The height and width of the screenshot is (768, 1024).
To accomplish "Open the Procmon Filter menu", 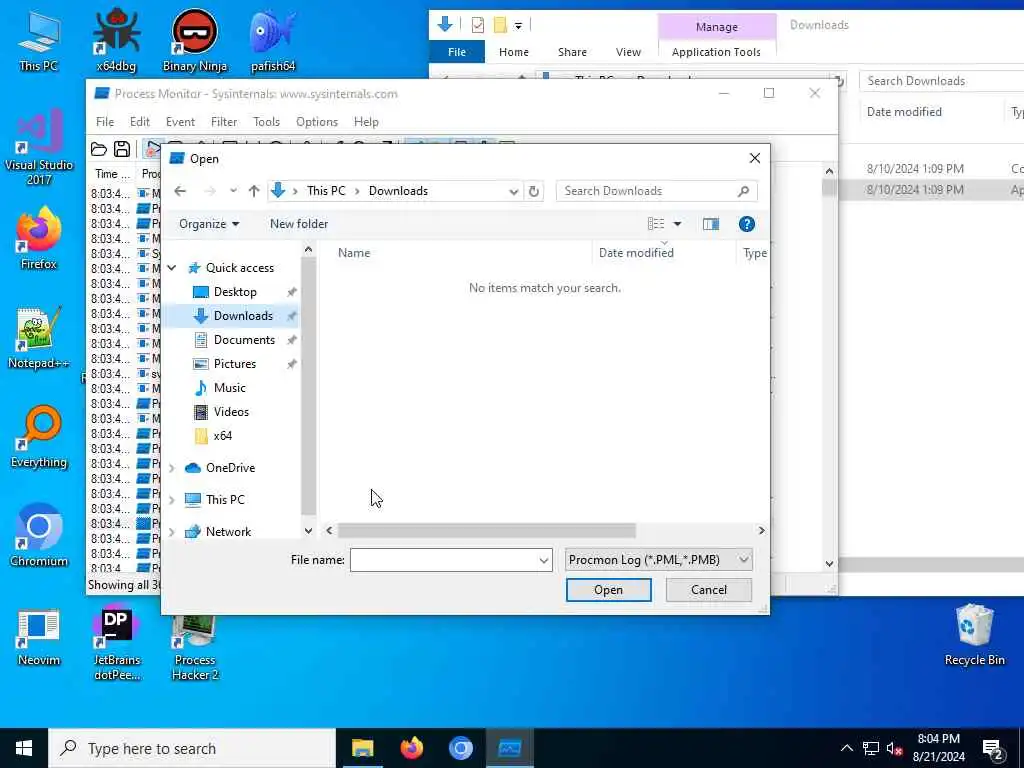I will tap(224, 121).
